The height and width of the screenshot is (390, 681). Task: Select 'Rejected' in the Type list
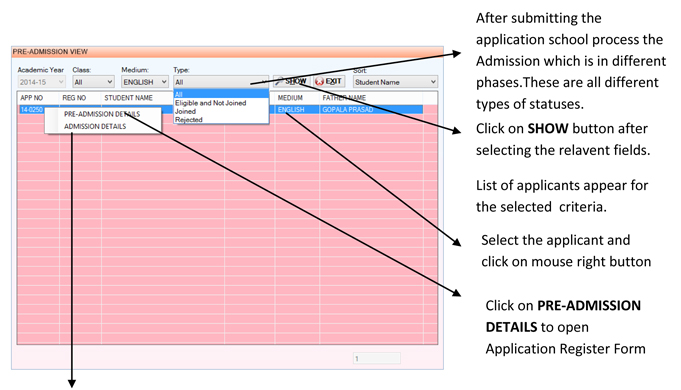(x=189, y=119)
